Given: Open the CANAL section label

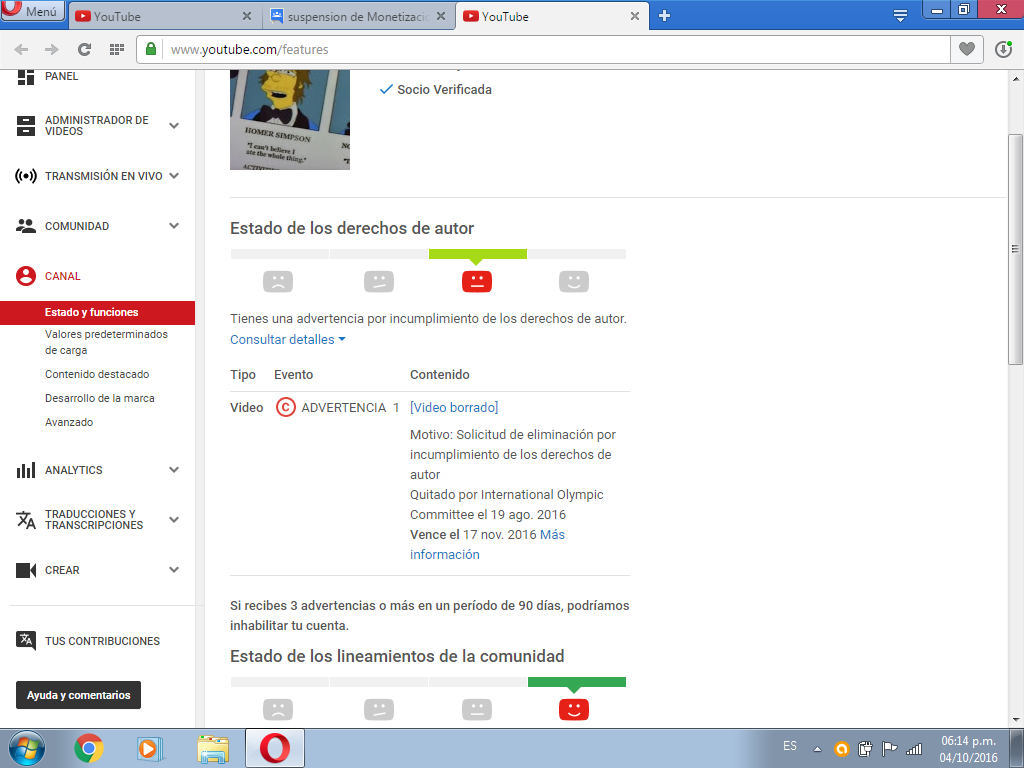Looking at the screenshot, I should [63, 276].
